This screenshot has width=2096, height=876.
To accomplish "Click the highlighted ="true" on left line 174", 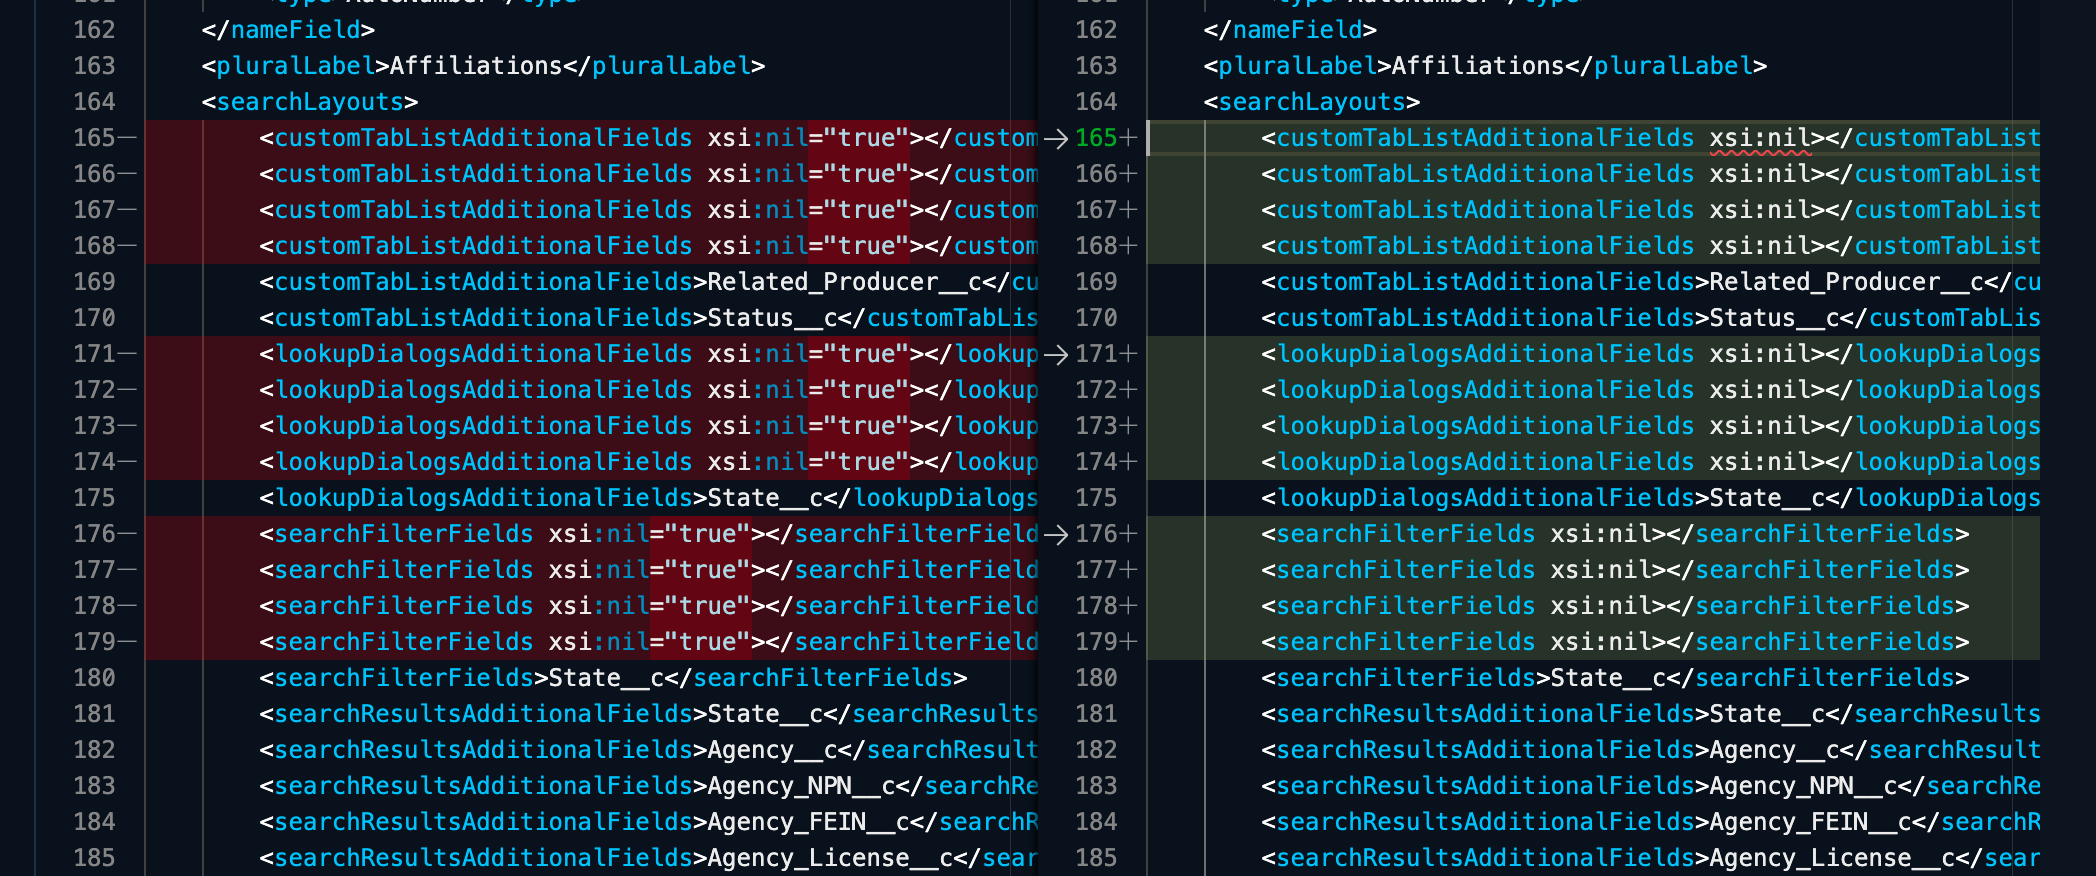I will [859, 462].
